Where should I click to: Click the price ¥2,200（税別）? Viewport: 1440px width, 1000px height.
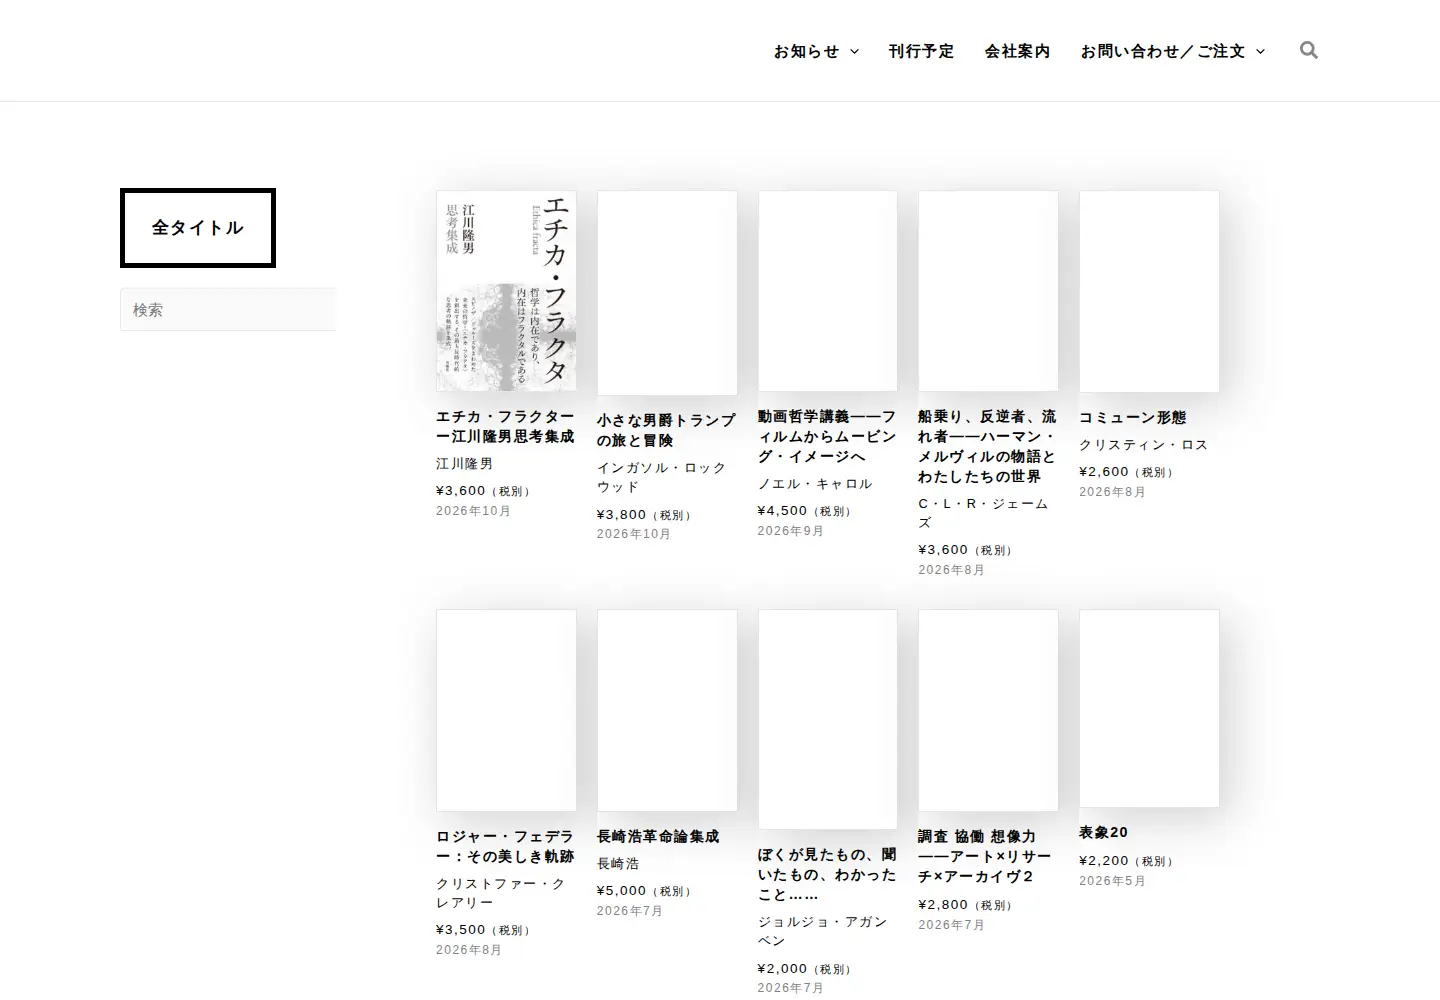pos(1128,861)
